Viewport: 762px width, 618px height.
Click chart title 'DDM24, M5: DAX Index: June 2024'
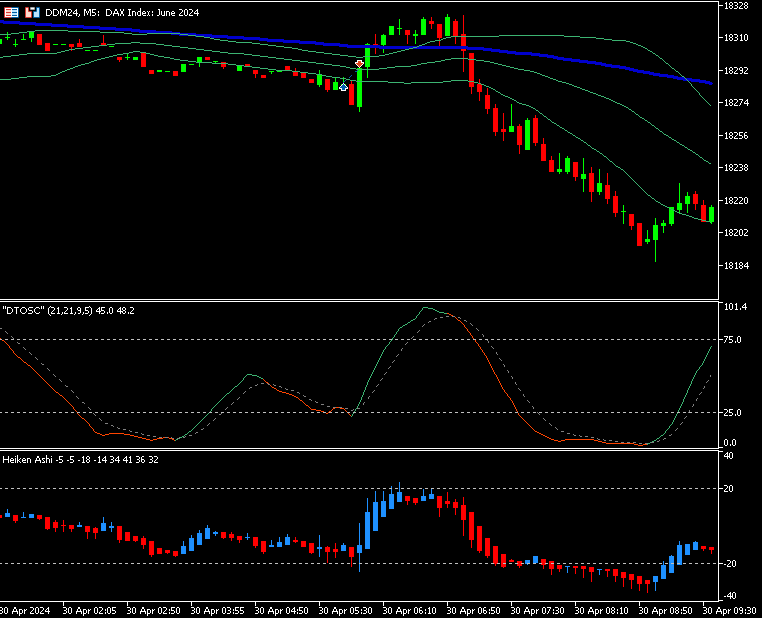[122, 13]
